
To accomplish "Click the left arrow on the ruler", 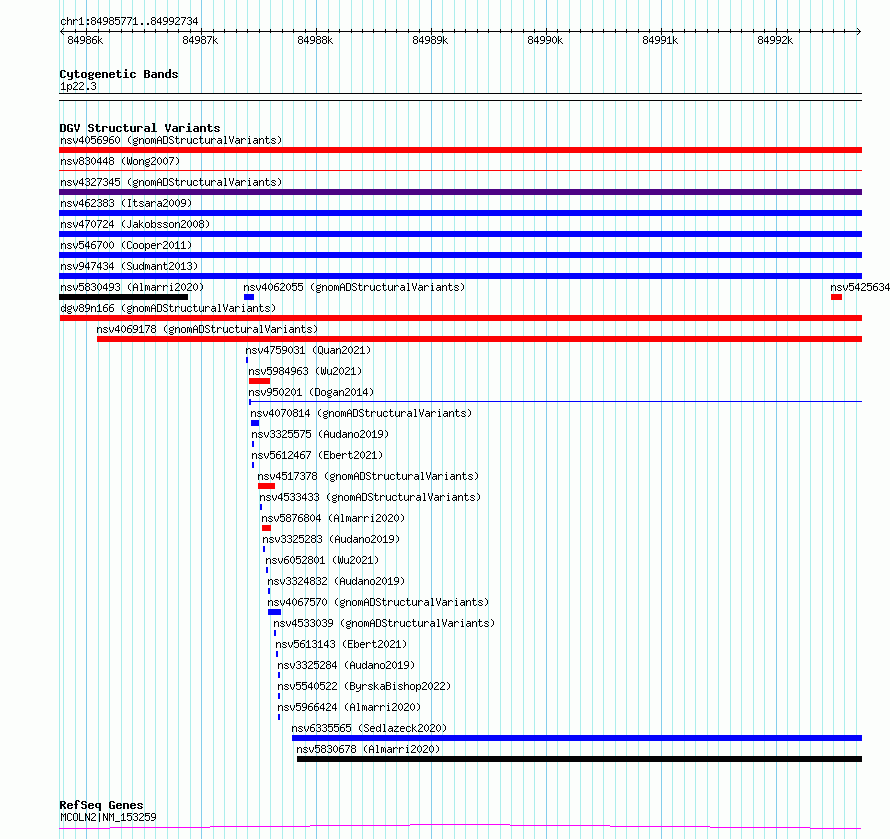I will [x=62, y=31].
